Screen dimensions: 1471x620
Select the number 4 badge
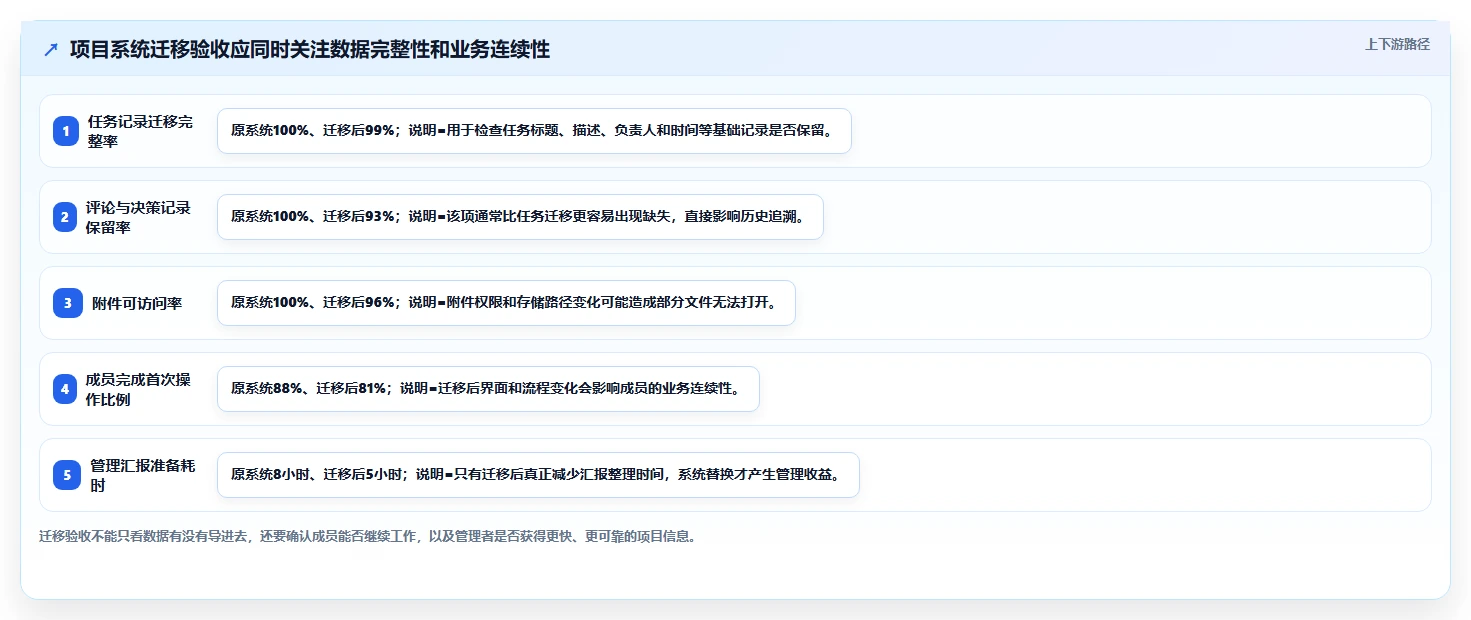coord(66,389)
